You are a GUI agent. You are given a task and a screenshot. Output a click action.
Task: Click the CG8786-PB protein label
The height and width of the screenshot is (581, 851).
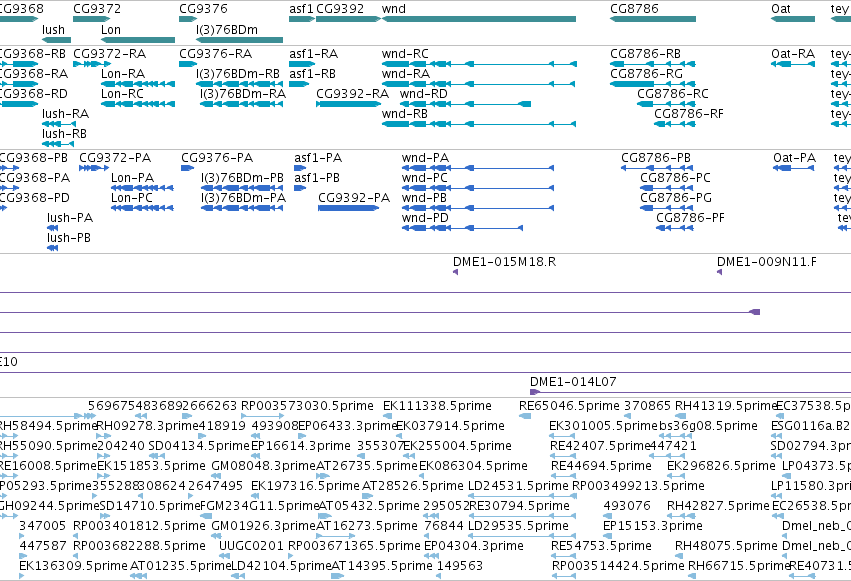point(656,158)
